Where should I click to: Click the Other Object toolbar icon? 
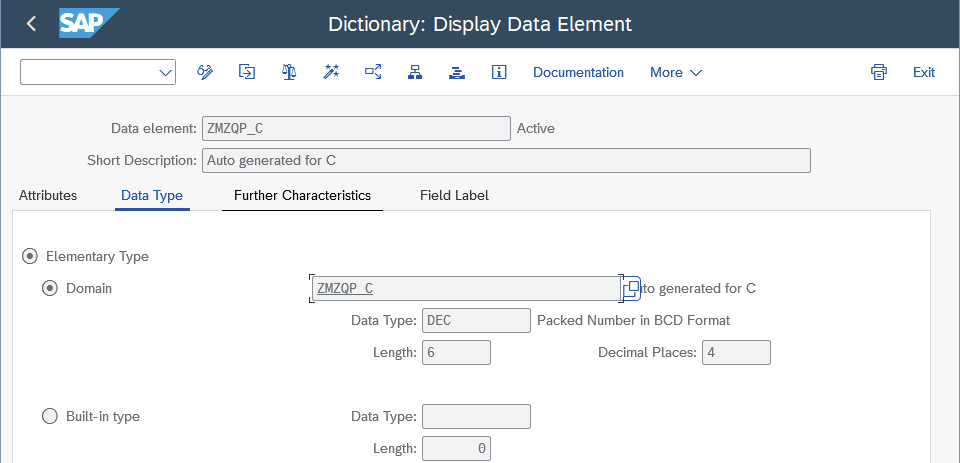coord(247,72)
